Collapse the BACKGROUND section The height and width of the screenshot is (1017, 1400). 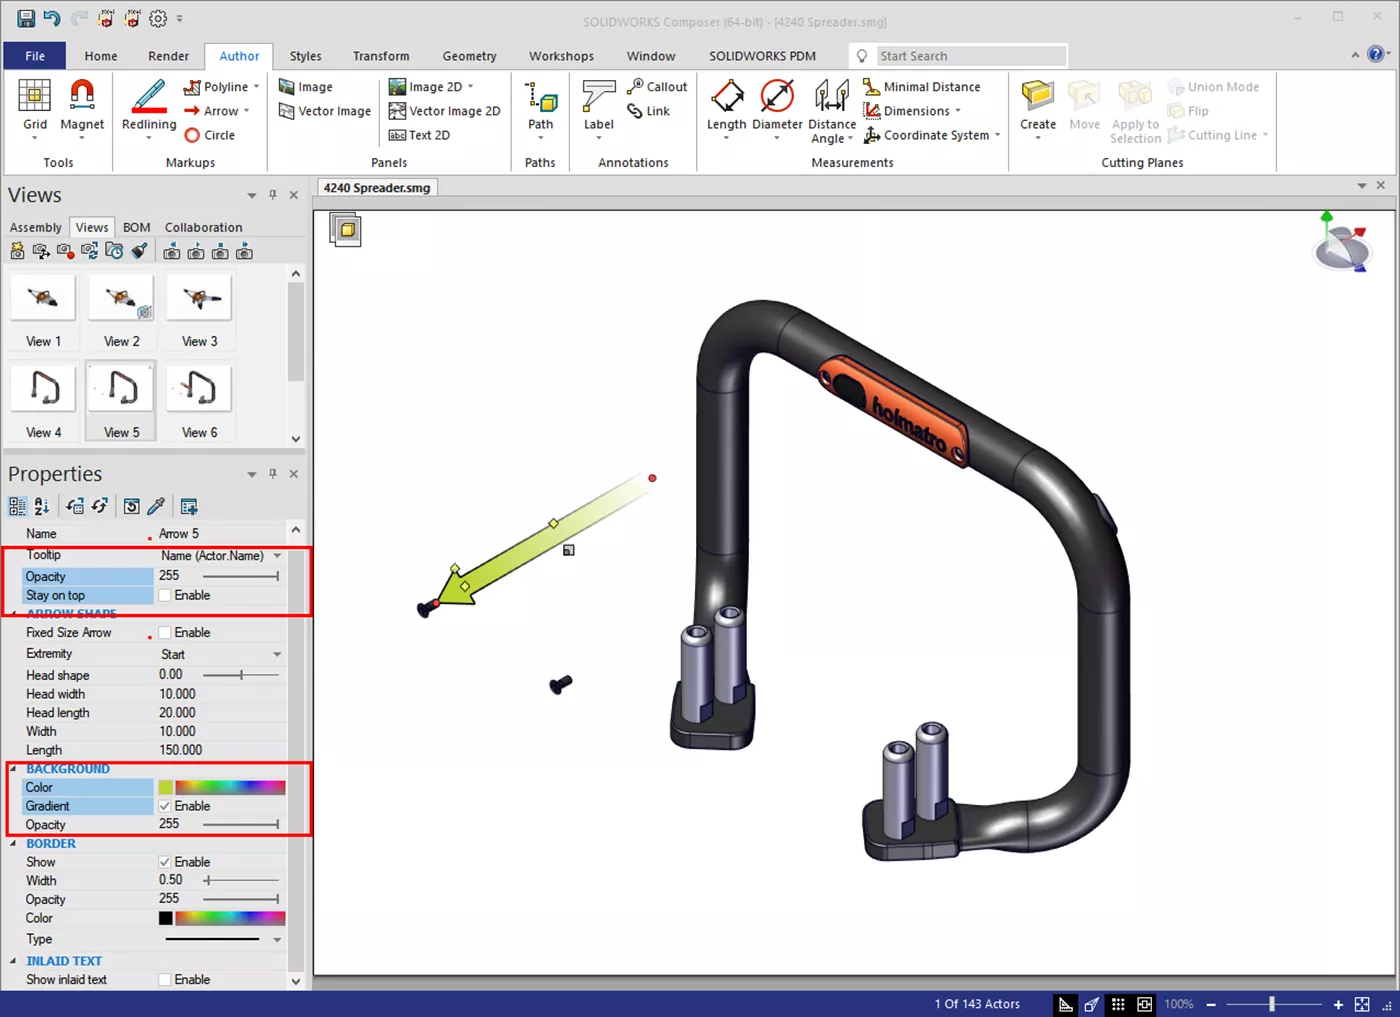coord(14,769)
